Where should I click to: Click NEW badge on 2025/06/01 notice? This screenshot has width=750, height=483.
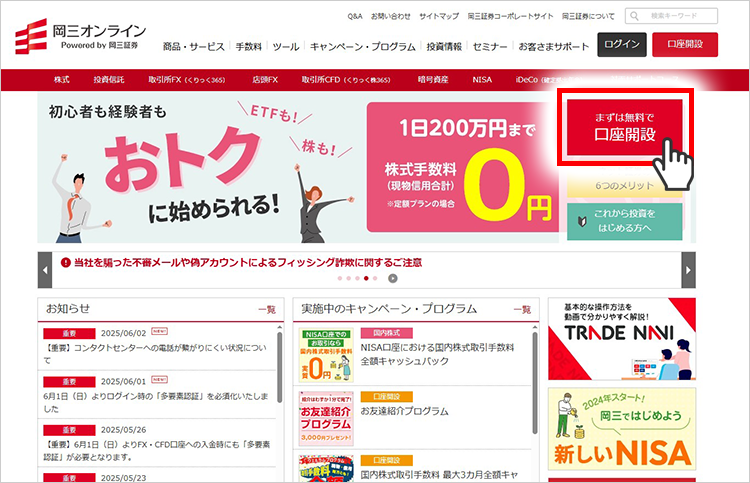coord(159,380)
